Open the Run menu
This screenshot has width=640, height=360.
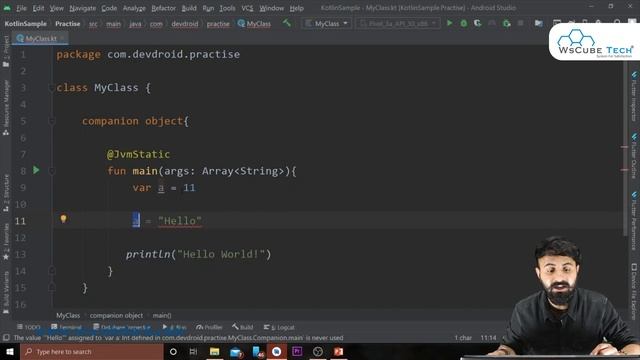(x=208, y=8)
